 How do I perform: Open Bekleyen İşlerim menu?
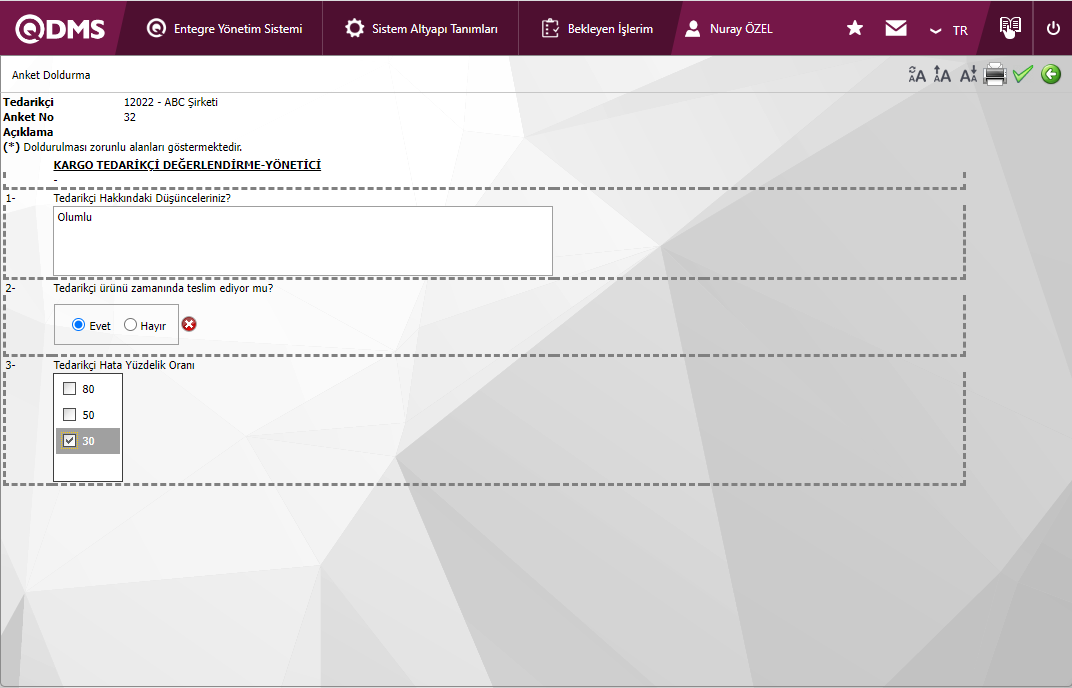[597, 29]
